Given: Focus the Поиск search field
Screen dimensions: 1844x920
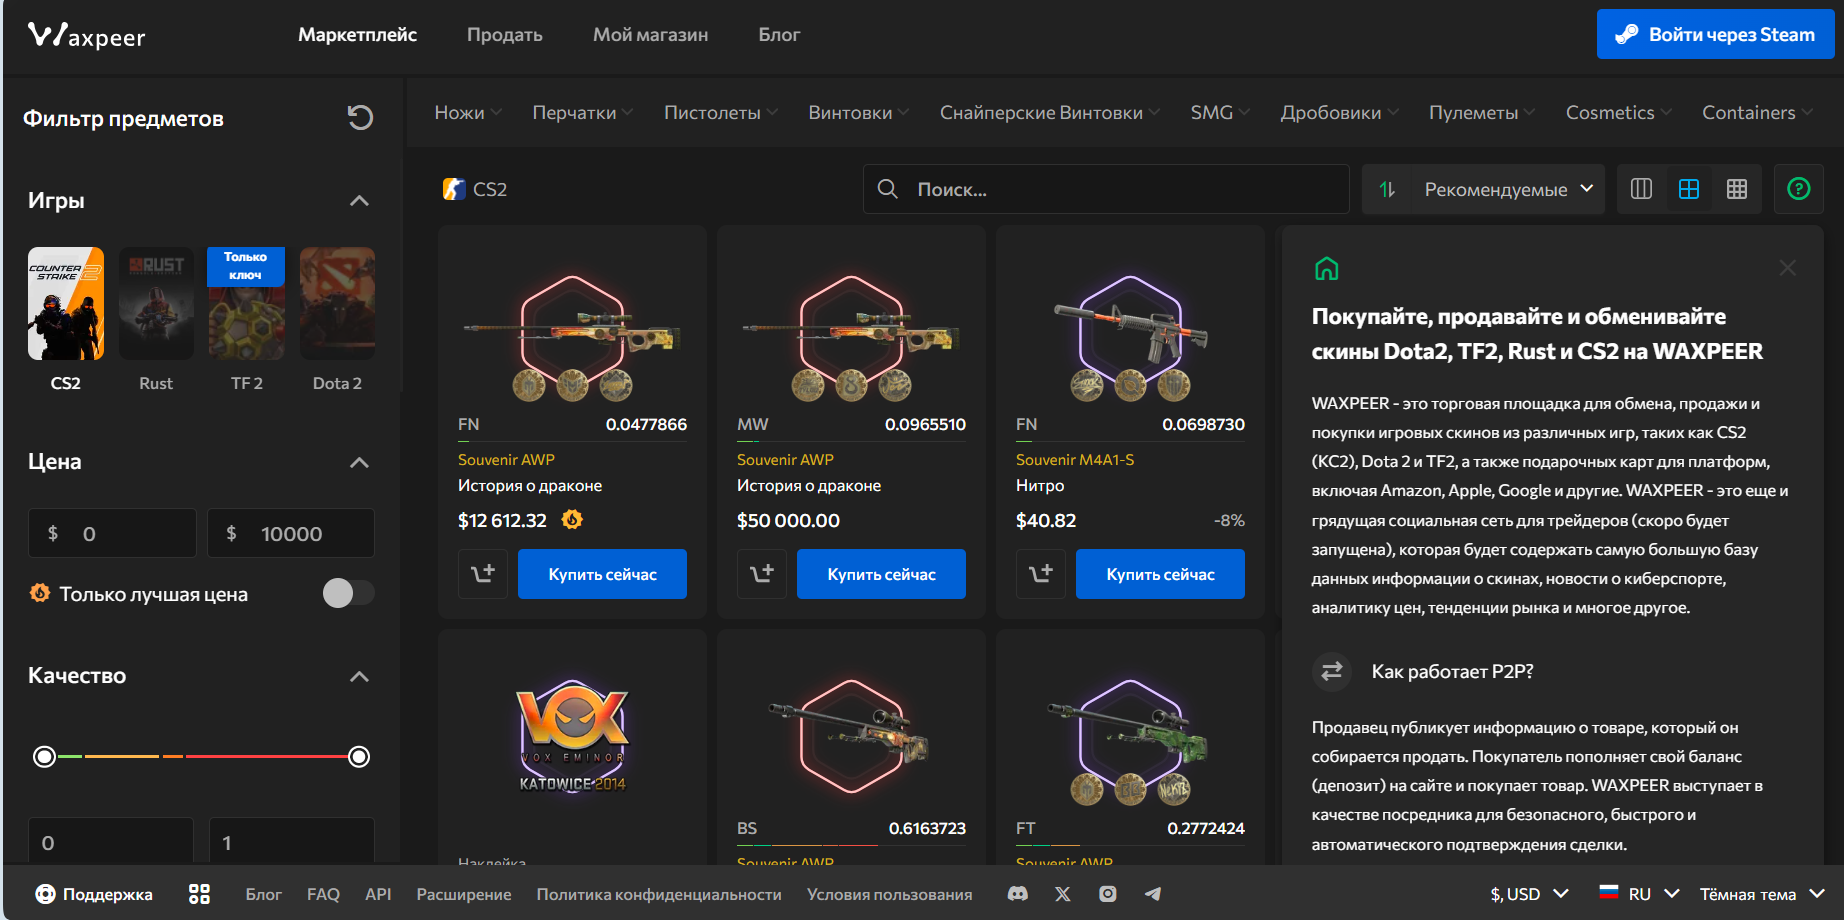Looking at the screenshot, I should pyautogui.click(x=1106, y=189).
